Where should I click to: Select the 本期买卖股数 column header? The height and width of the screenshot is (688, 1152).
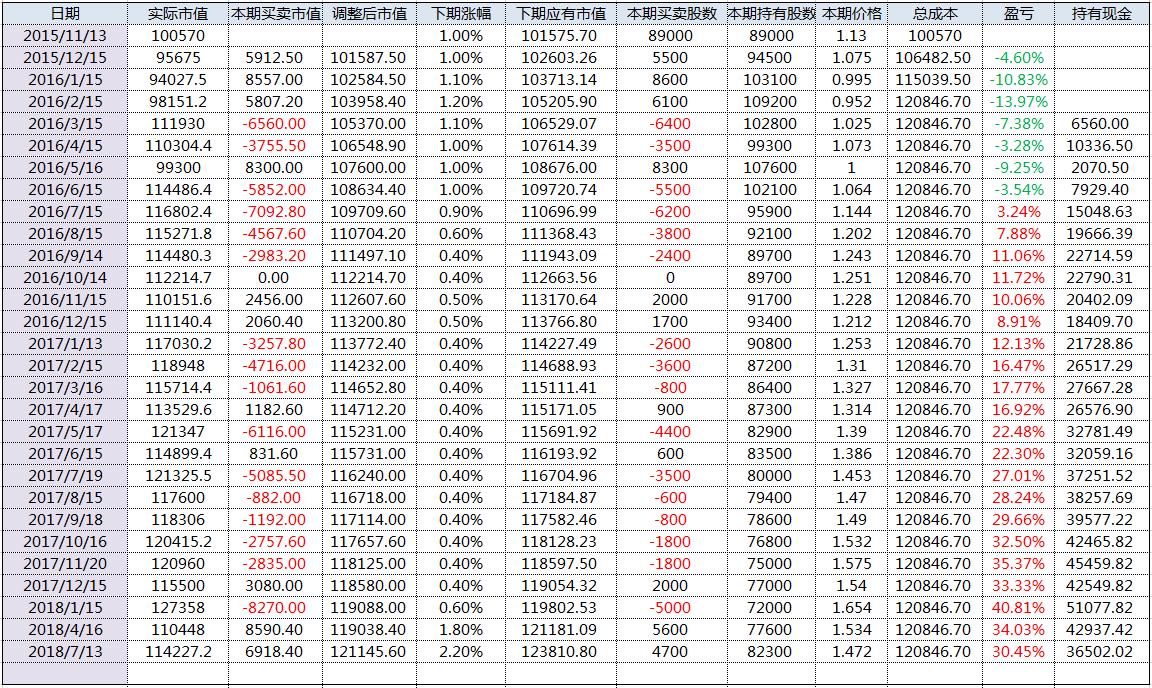(672, 14)
